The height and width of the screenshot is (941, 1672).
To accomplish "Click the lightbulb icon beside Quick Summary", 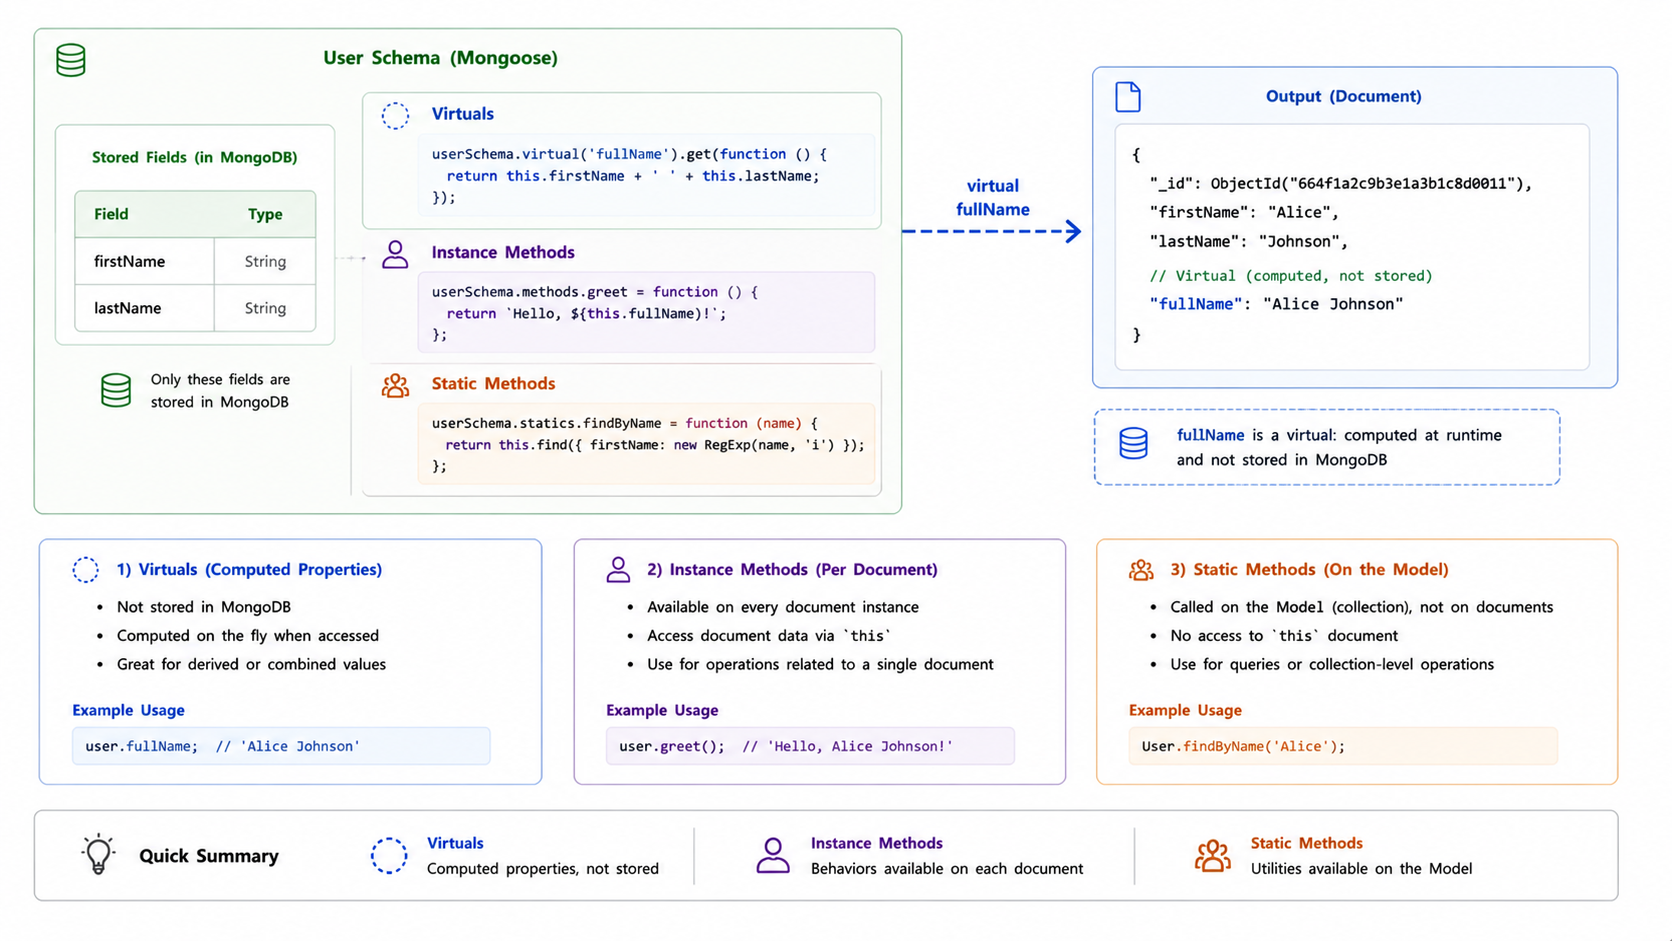I will [x=98, y=855].
